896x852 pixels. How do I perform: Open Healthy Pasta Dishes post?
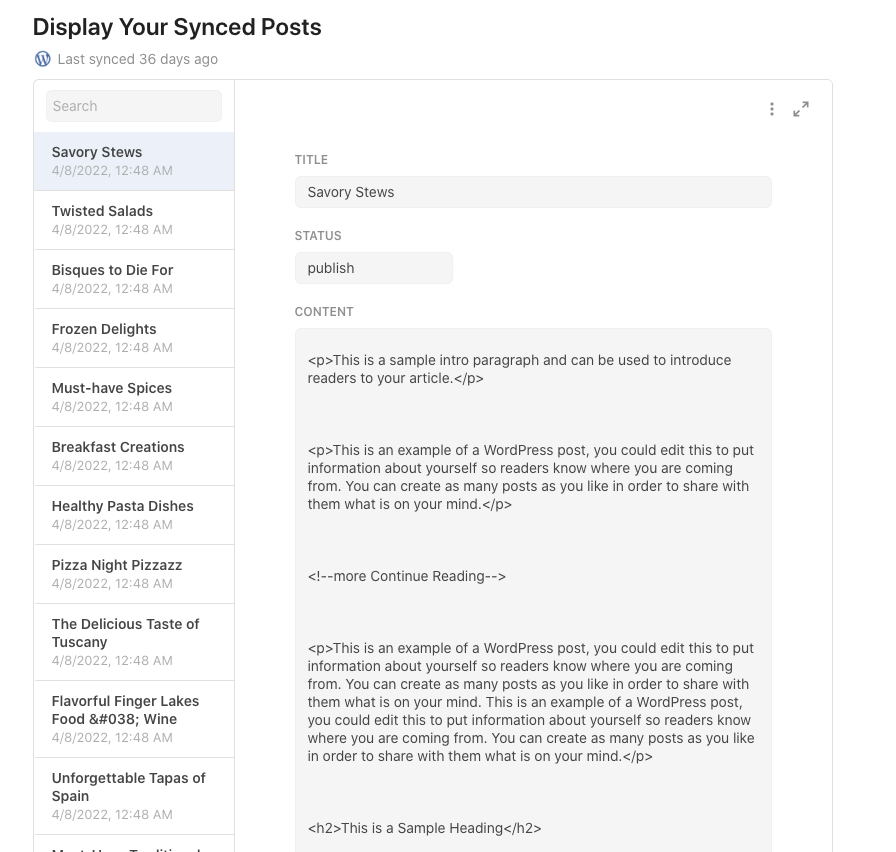(x=134, y=515)
